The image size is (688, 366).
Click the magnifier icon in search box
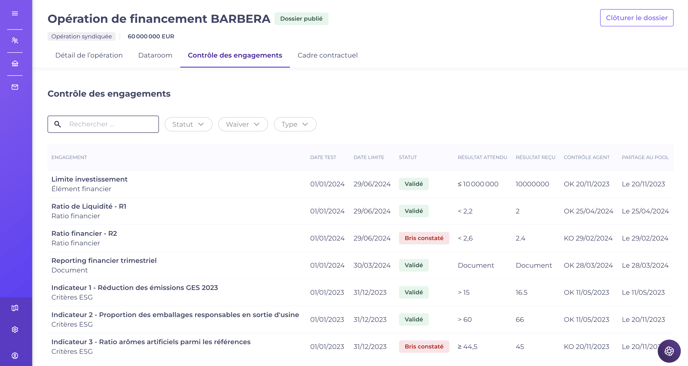pos(57,124)
